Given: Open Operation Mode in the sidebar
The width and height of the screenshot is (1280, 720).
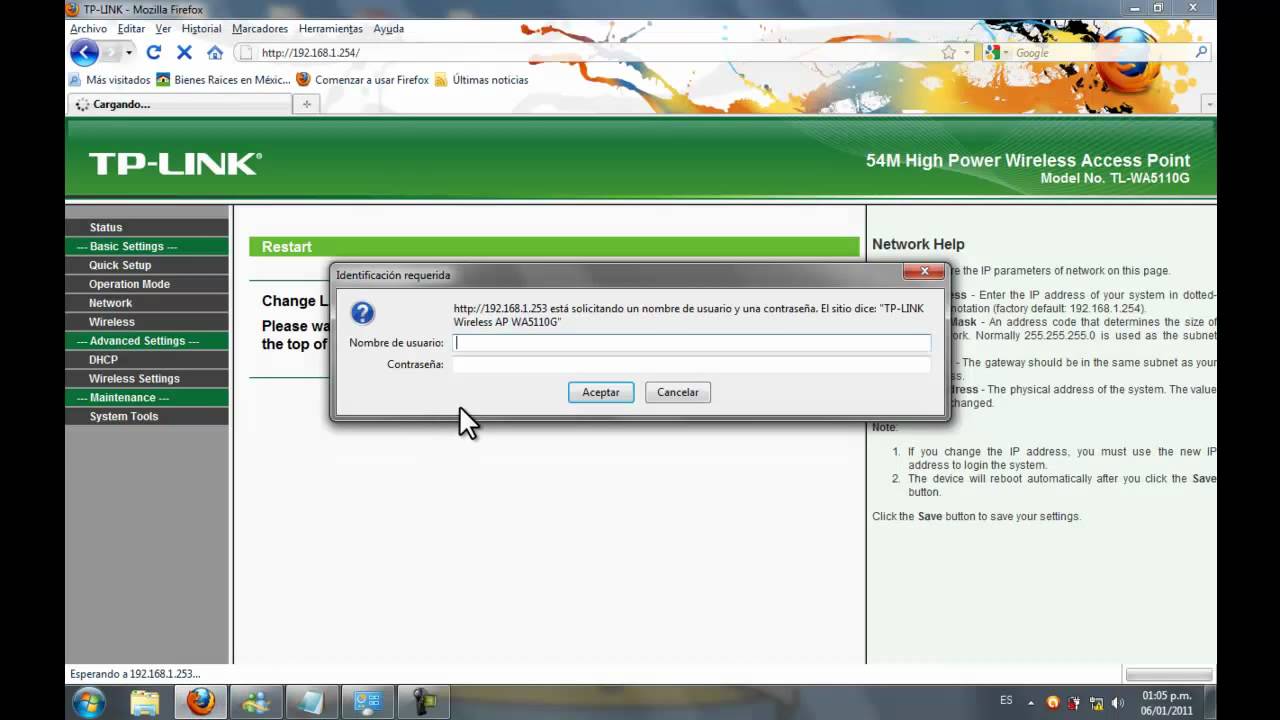Looking at the screenshot, I should click(x=129, y=284).
